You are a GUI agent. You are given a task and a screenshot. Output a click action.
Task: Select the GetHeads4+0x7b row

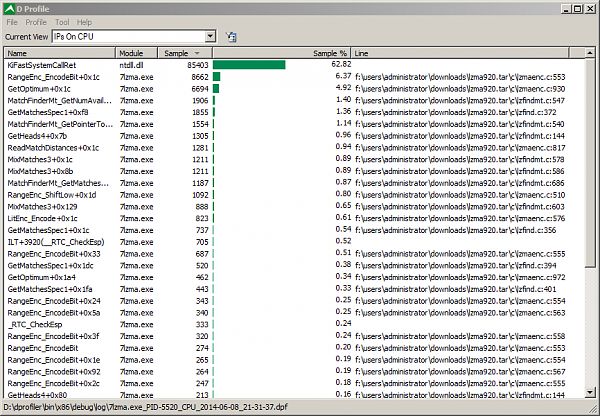(x=295, y=136)
